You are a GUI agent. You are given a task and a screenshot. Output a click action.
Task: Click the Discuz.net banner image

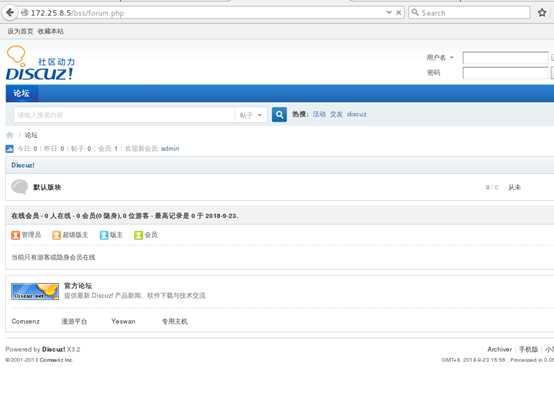(35, 292)
